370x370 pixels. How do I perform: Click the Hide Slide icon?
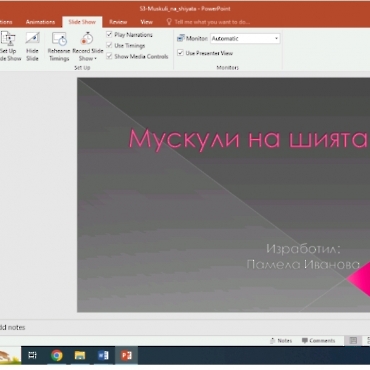coord(32,46)
